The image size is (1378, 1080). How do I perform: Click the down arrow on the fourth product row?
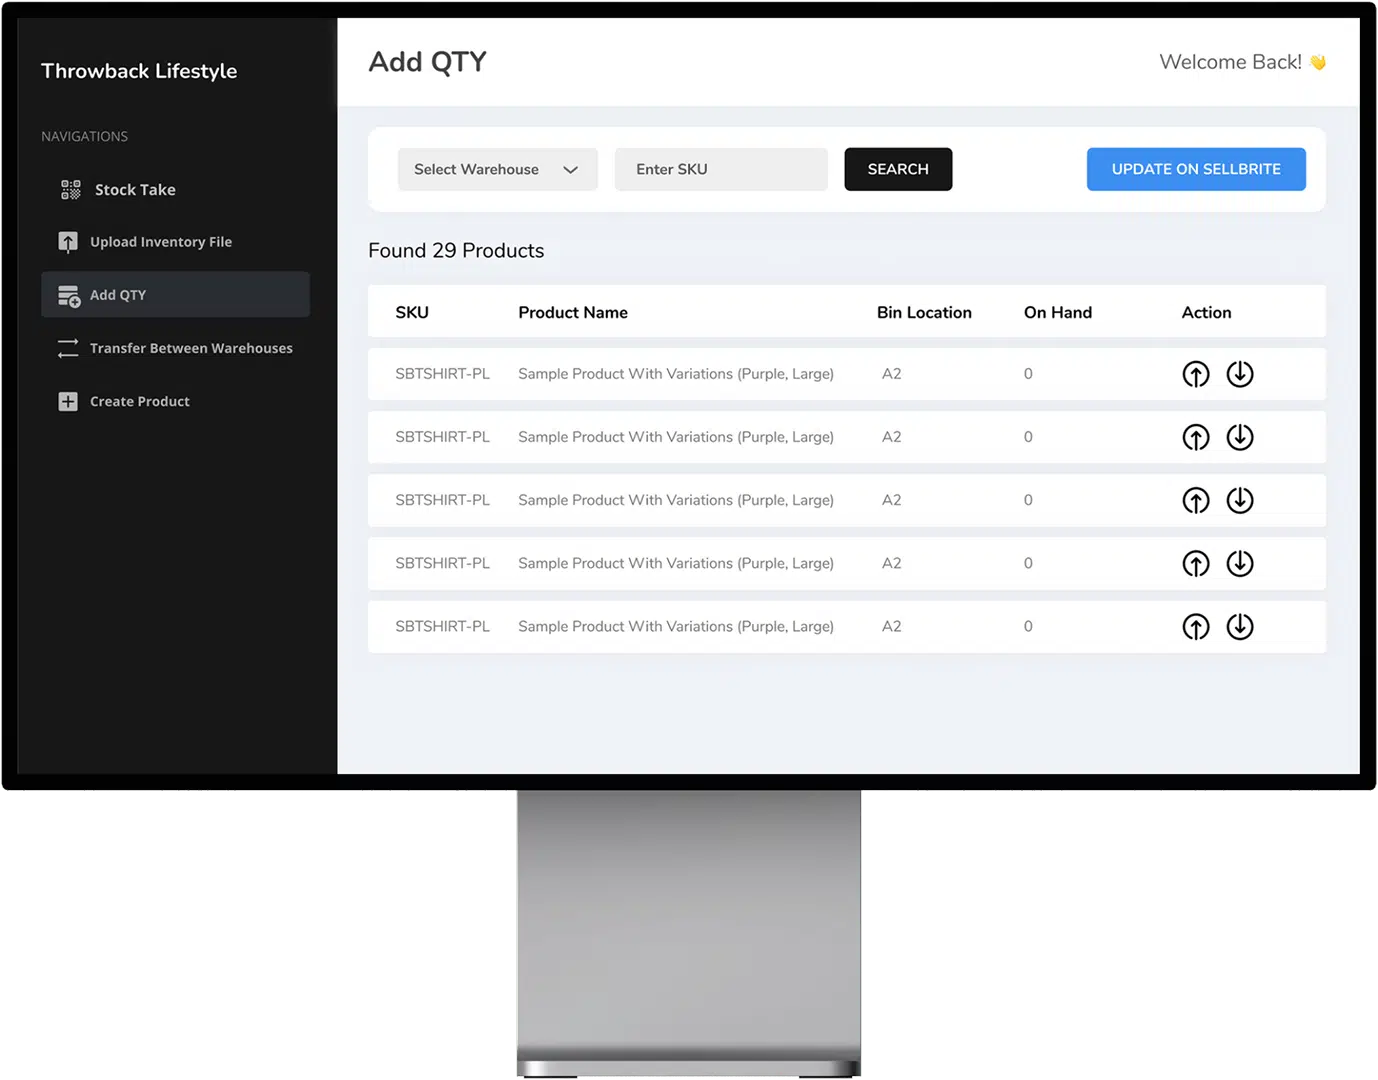[1240, 563]
